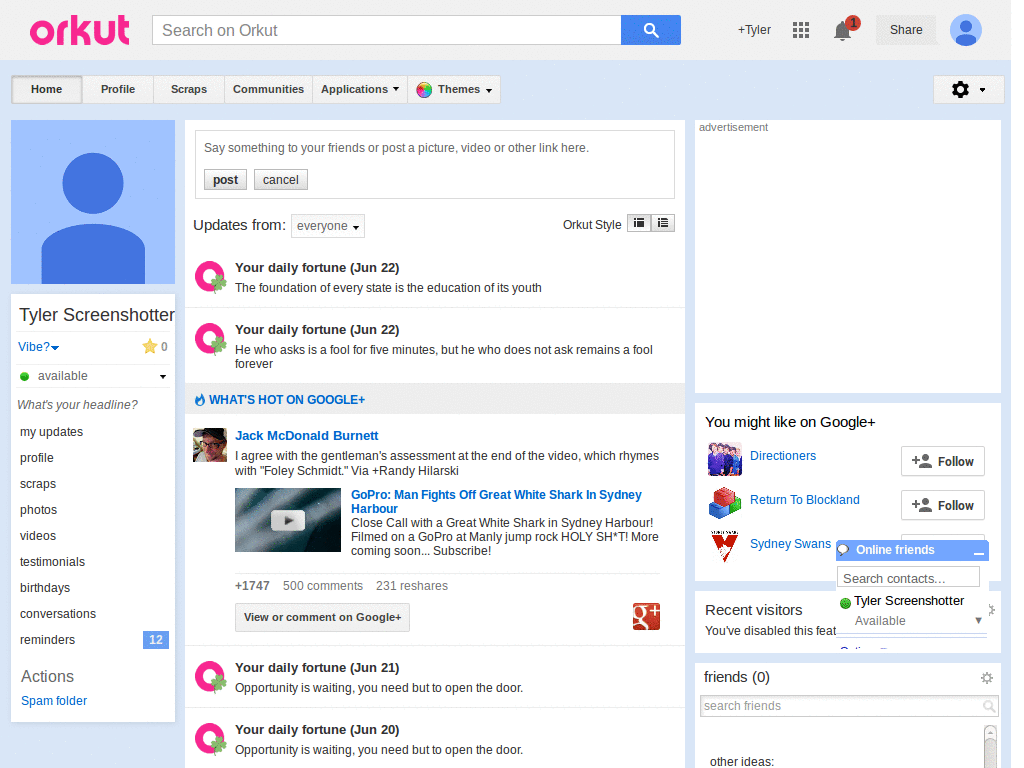
Task: Open the Profile tab
Action: click(118, 89)
